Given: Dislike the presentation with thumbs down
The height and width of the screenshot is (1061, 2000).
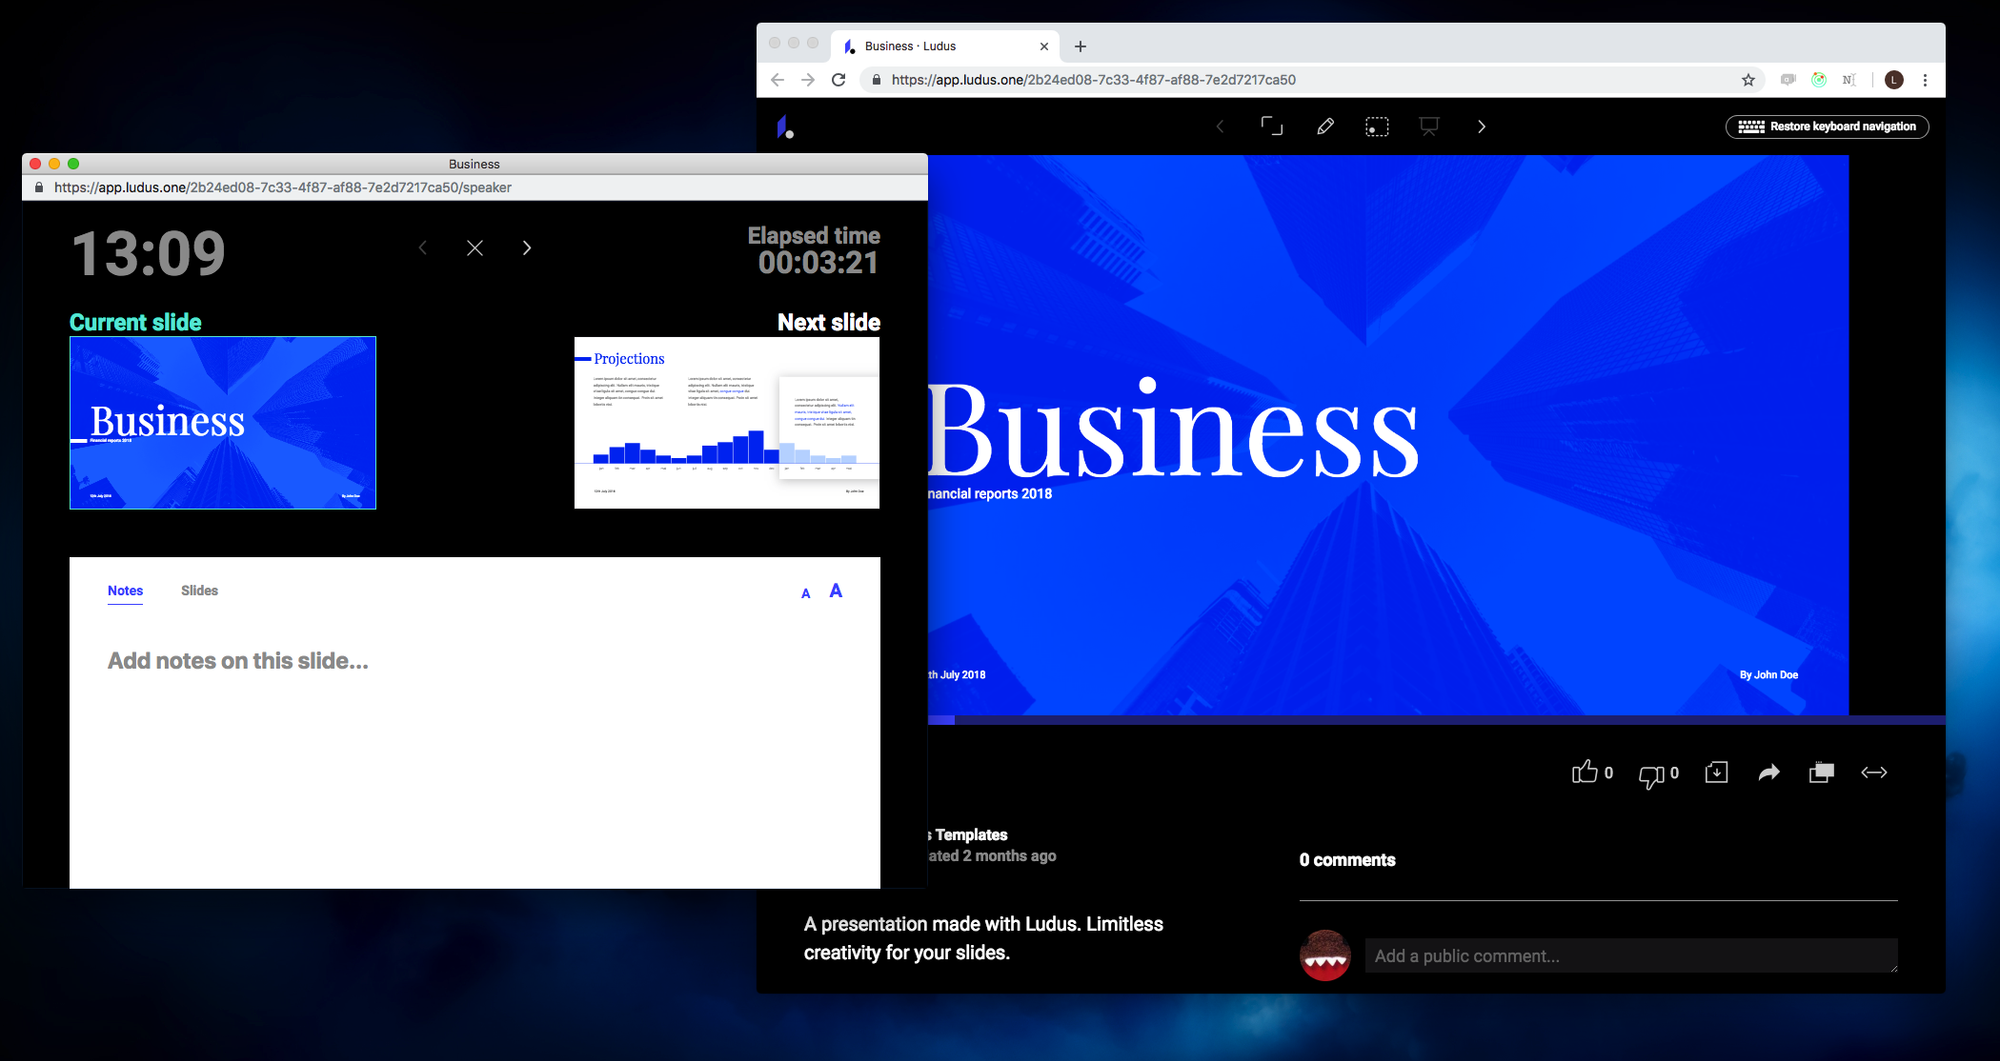Looking at the screenshot, I should 1651,775.
